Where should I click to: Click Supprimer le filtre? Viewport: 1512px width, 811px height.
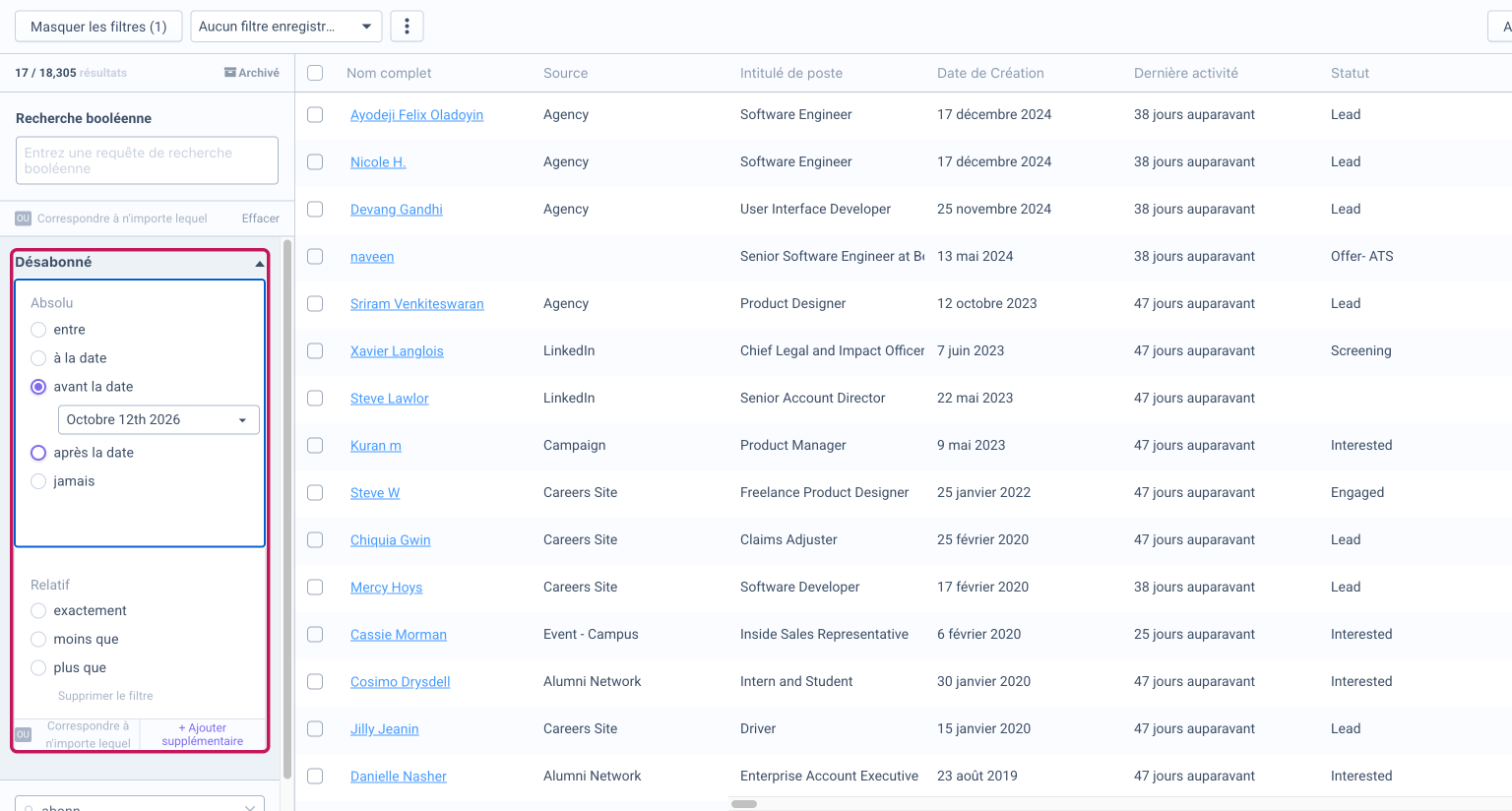[105, 696]
